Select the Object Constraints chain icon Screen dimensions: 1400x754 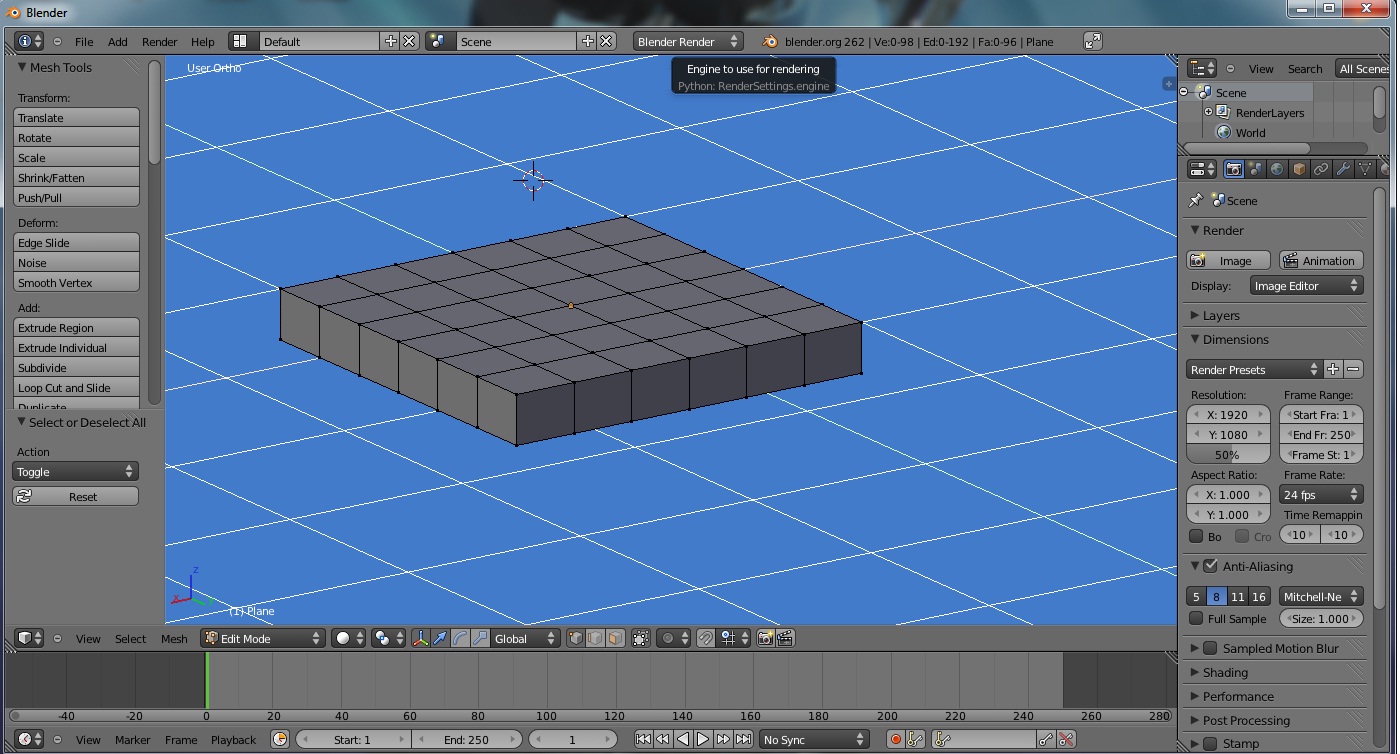[x=1321, y=169]
